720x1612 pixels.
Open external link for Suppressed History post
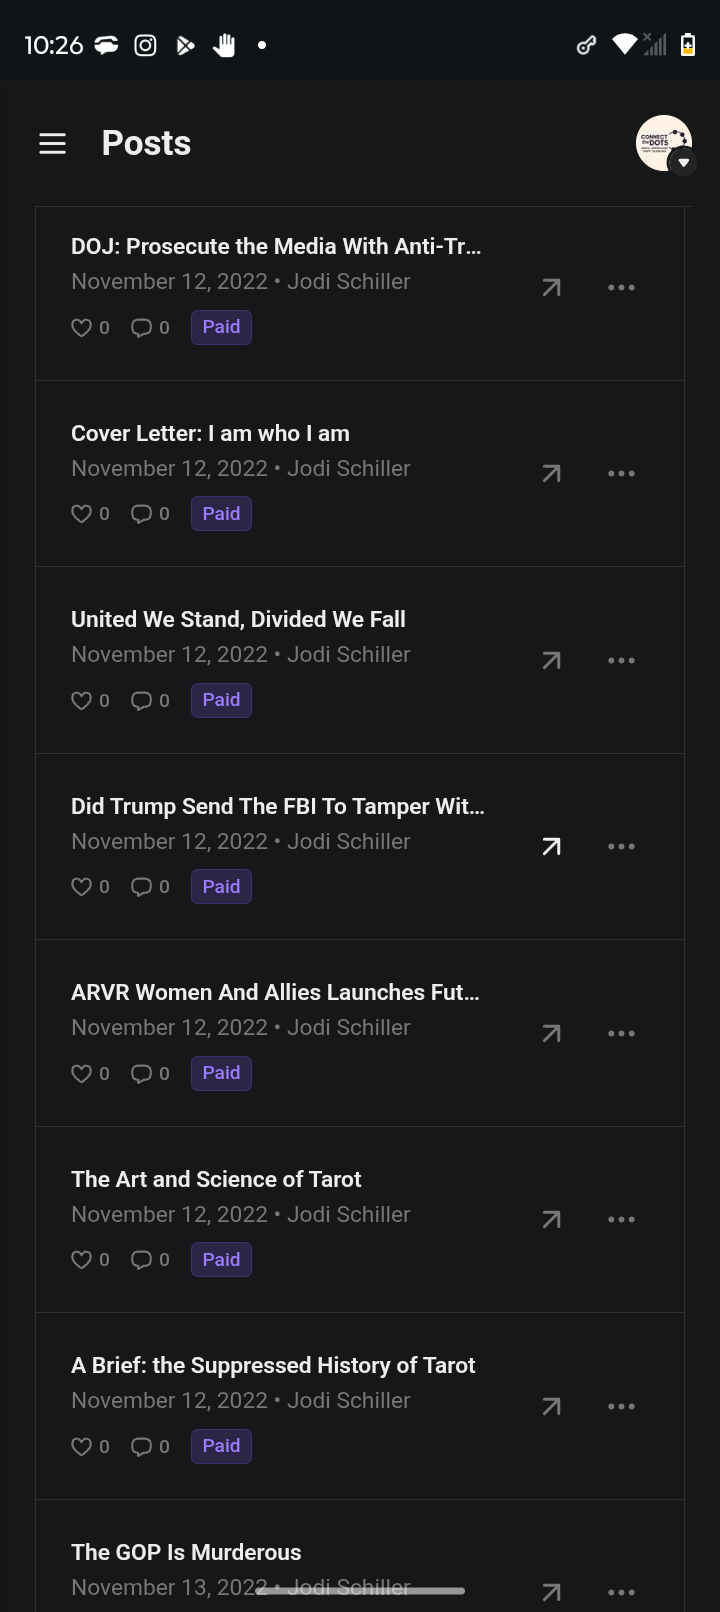[x=551, y=1407]
